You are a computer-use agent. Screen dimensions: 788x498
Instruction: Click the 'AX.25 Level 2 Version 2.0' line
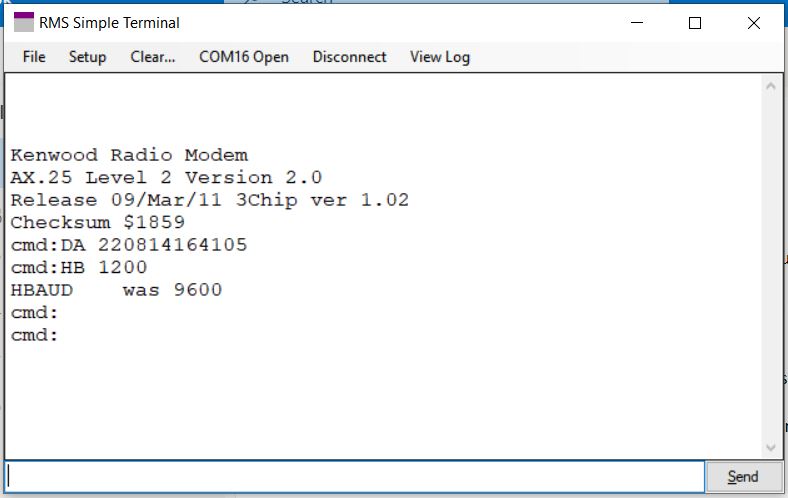point(166,177)
